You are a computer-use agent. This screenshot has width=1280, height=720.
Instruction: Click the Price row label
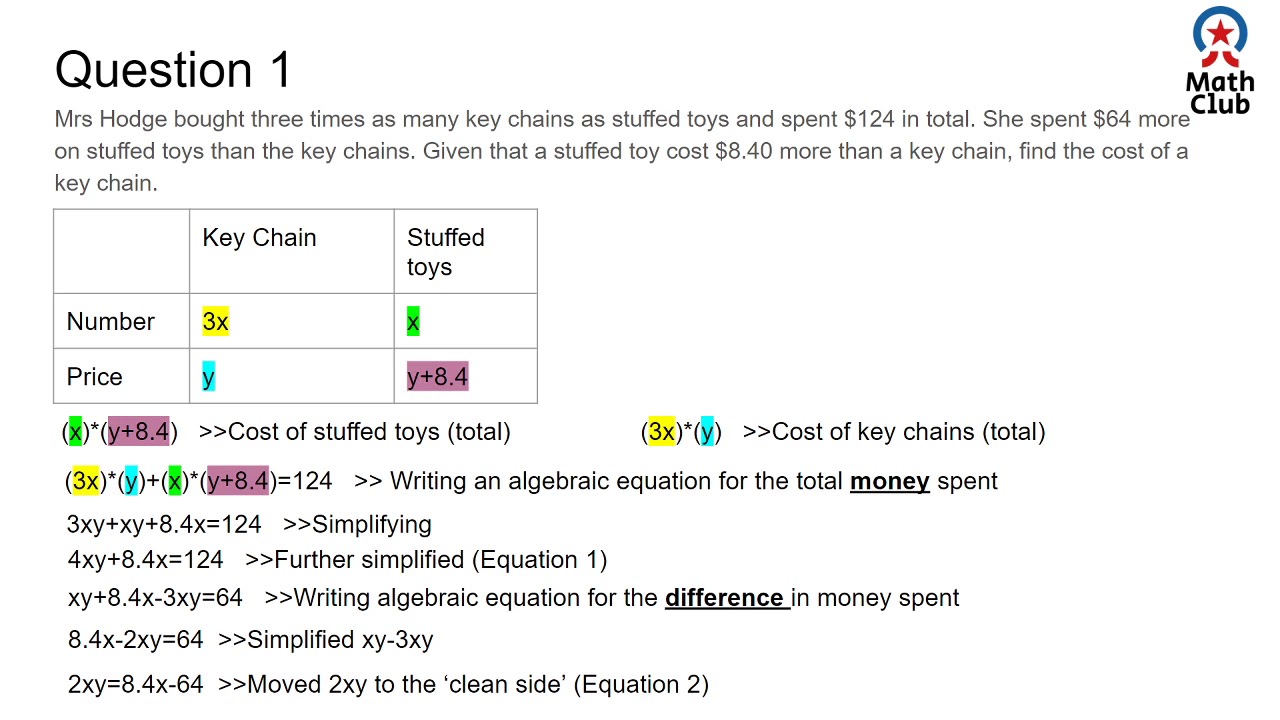(94, 377)
